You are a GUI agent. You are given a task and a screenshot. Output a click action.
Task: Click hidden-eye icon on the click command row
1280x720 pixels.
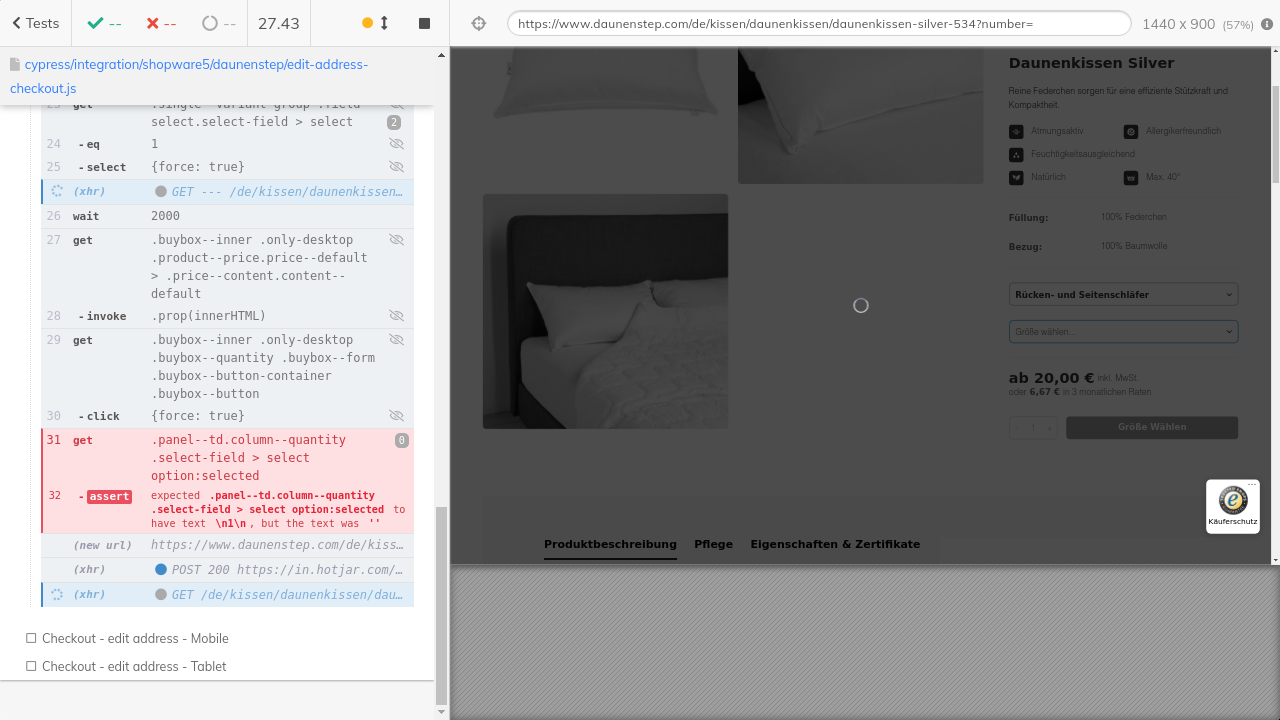click(x=396, y=416)
